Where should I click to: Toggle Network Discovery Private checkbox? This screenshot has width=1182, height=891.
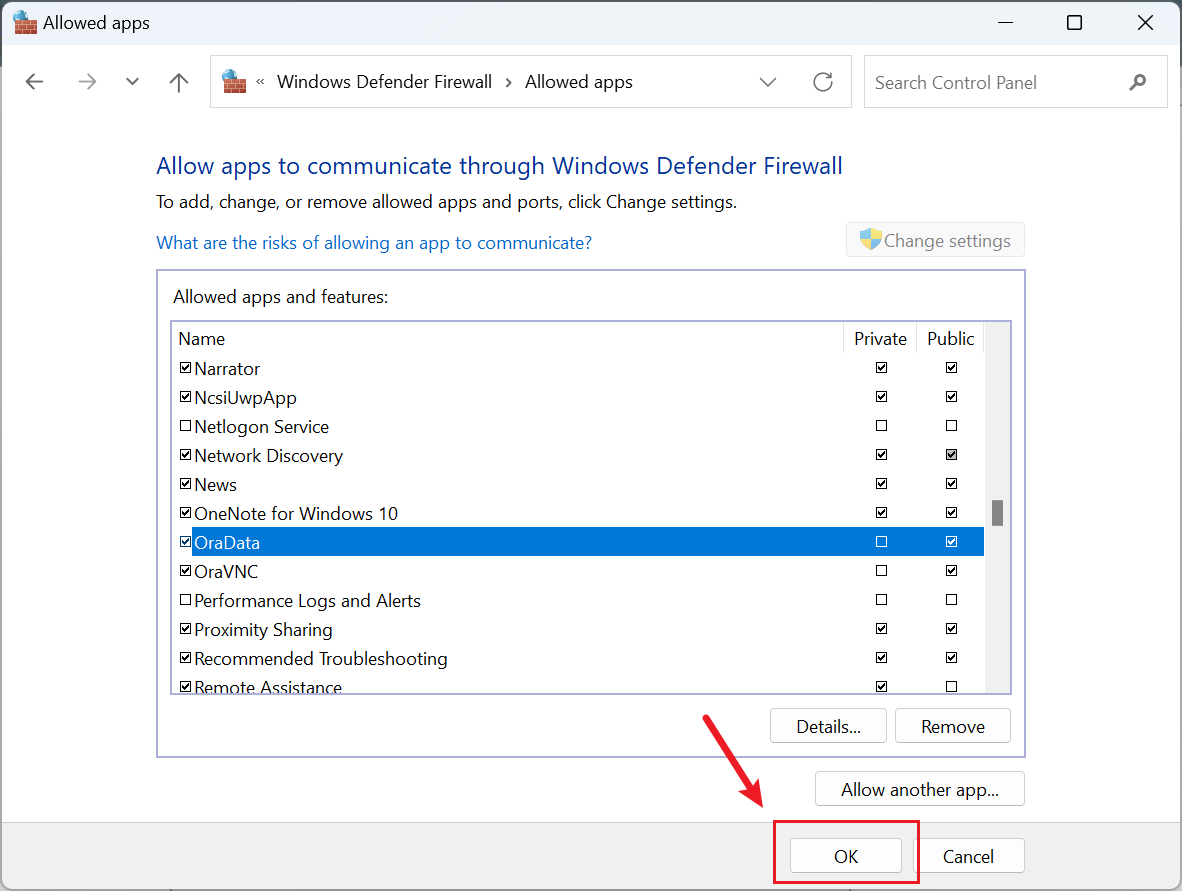[881, 455]
